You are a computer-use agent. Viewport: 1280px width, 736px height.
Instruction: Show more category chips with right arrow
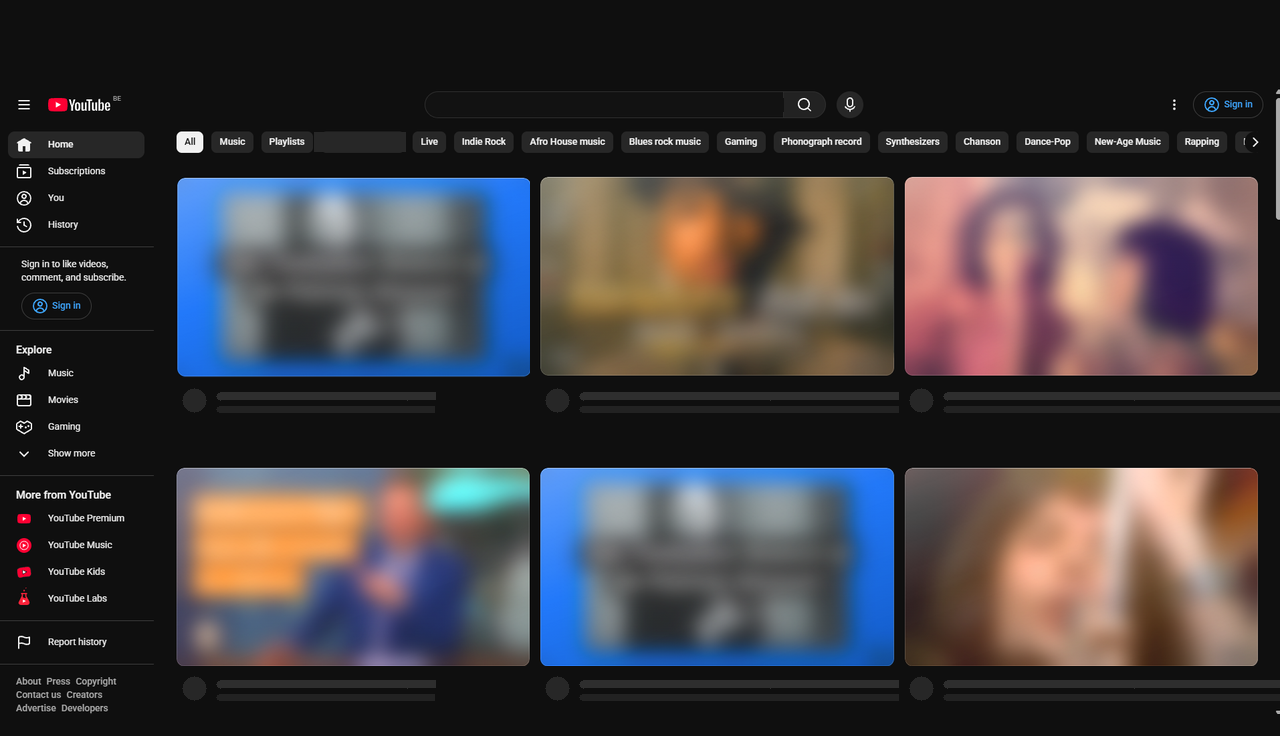(x=1255, y=142)
